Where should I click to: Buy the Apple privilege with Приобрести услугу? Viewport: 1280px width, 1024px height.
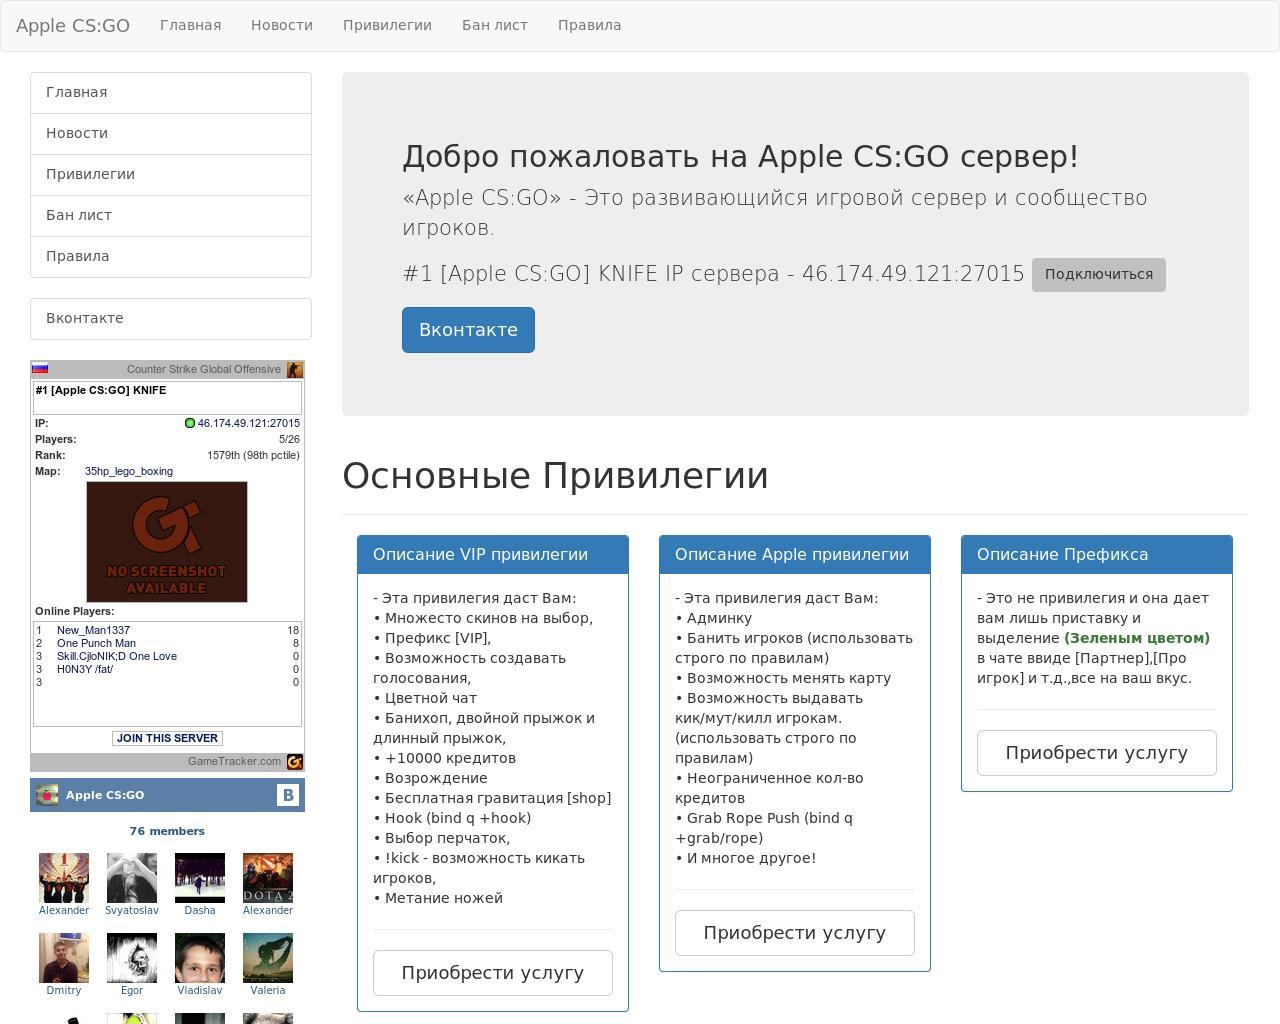[x=795, y=933]
